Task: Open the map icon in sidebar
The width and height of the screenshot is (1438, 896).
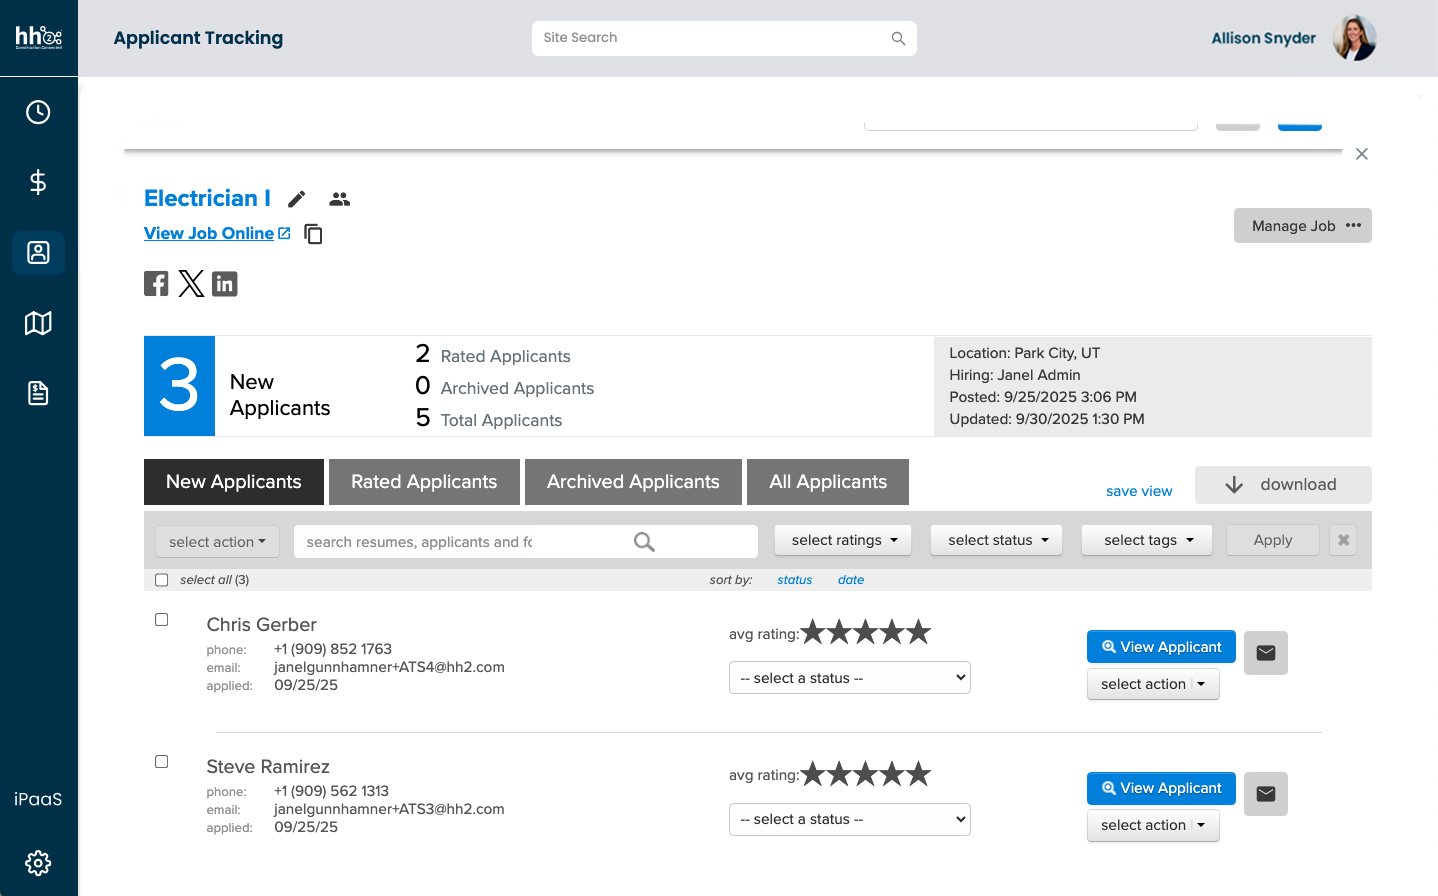Action: tap(38, 323)
